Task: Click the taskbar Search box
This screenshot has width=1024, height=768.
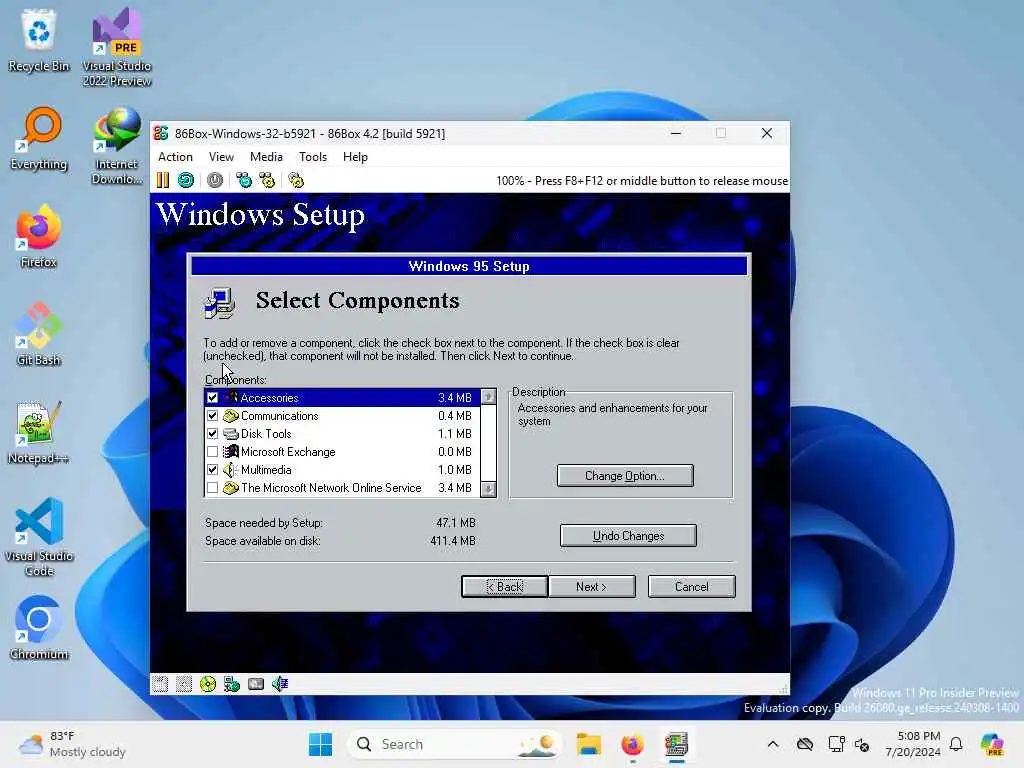Action: coord(455,744)
